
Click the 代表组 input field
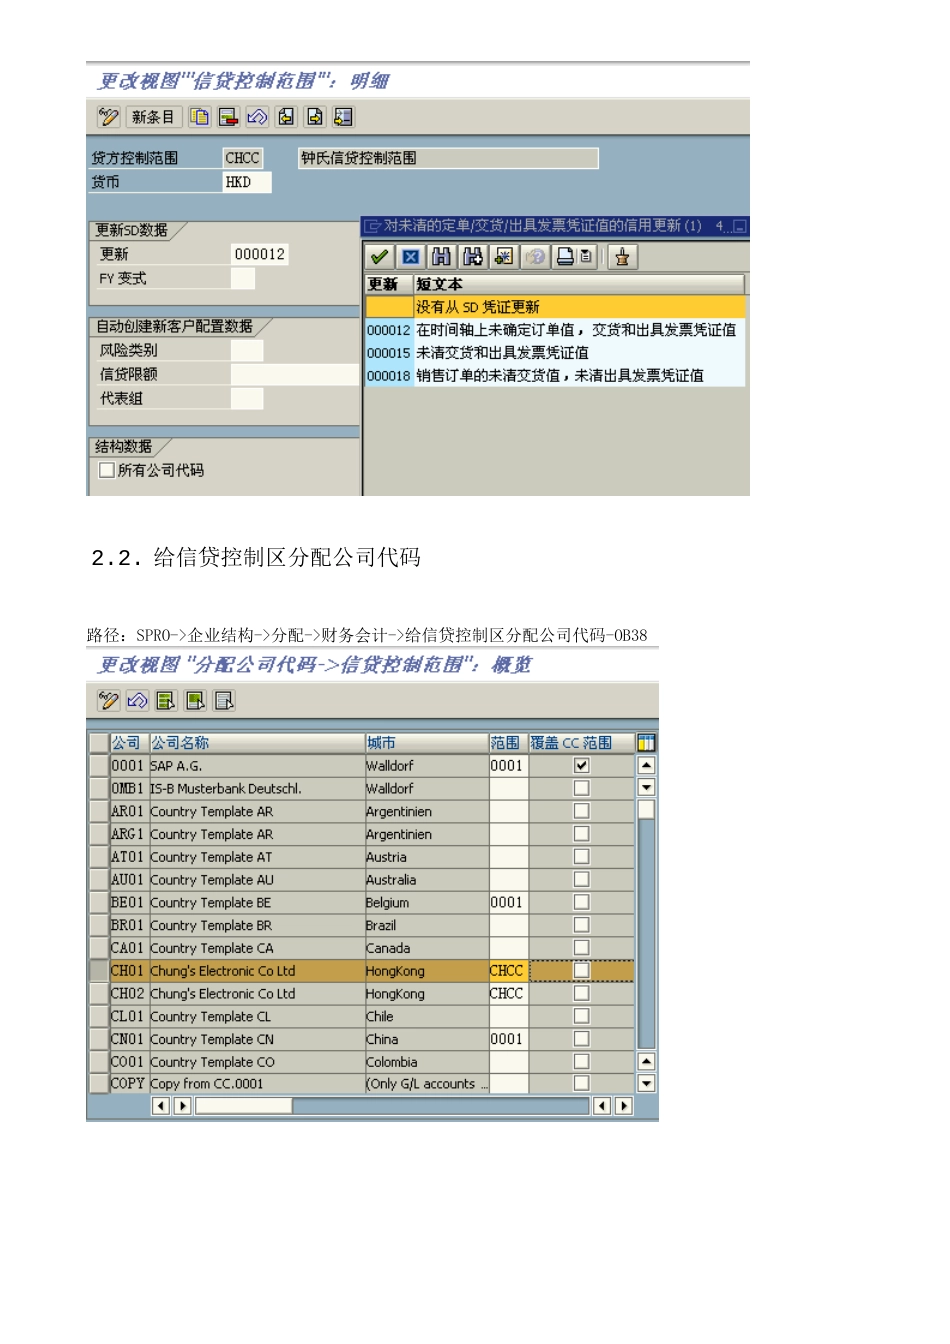pyautogui.click(x=247, y=398)
